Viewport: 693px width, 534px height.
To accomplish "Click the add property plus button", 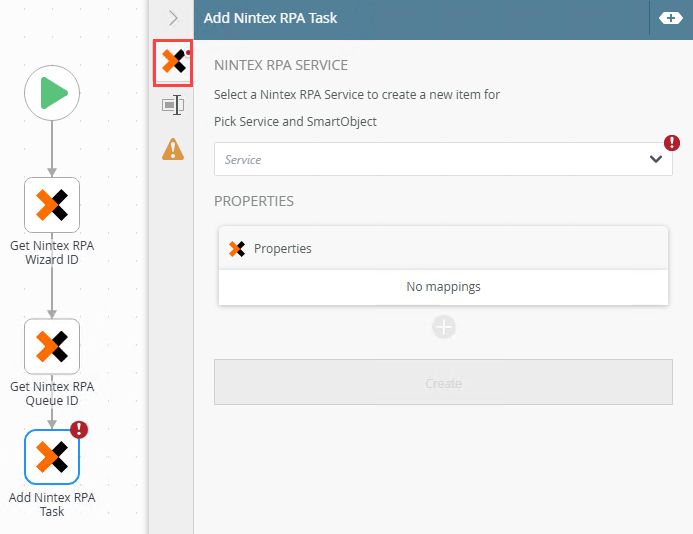I will click(444, 327).
